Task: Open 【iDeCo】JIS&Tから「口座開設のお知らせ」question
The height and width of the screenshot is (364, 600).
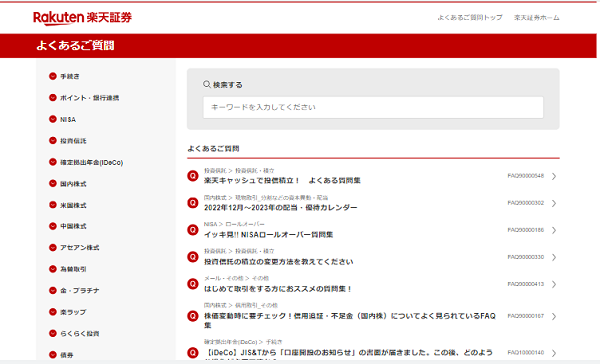Action: (x=348, y=354)
